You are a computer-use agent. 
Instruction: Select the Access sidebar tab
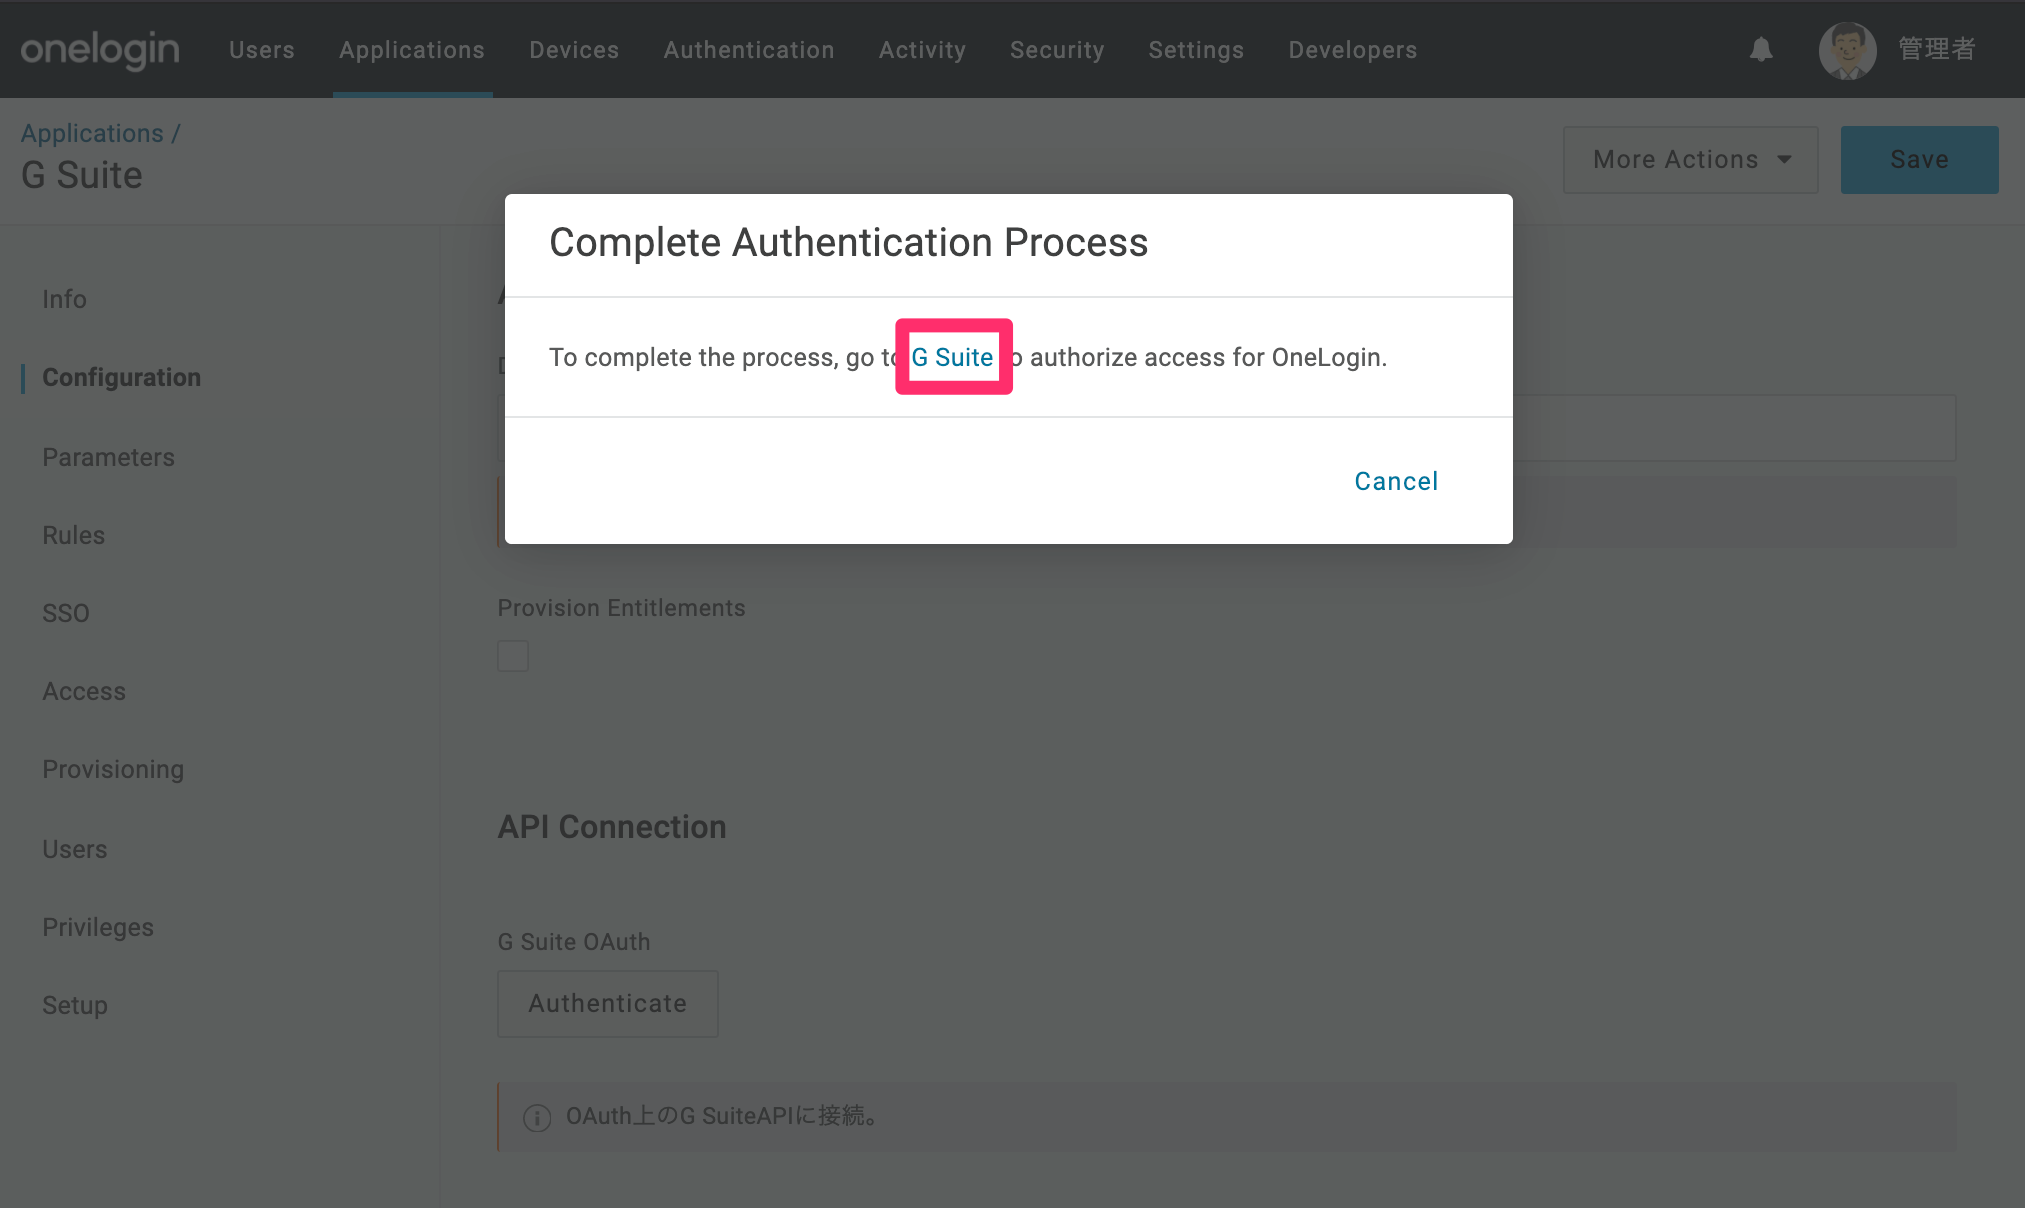(84, 691)
